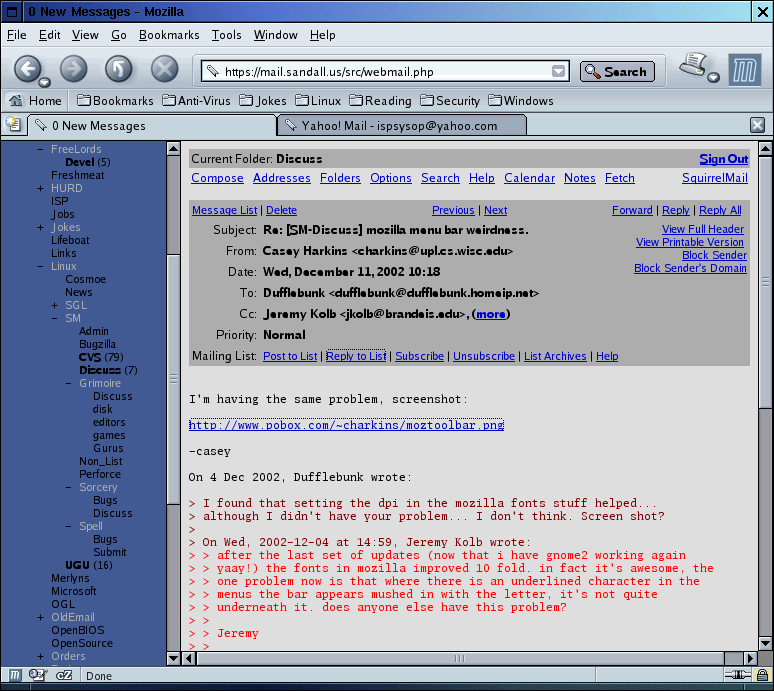Viewport: 774px width, 691px height.
Task: Open the Bookmarks menu in menu bar
Action: (169, 35)
